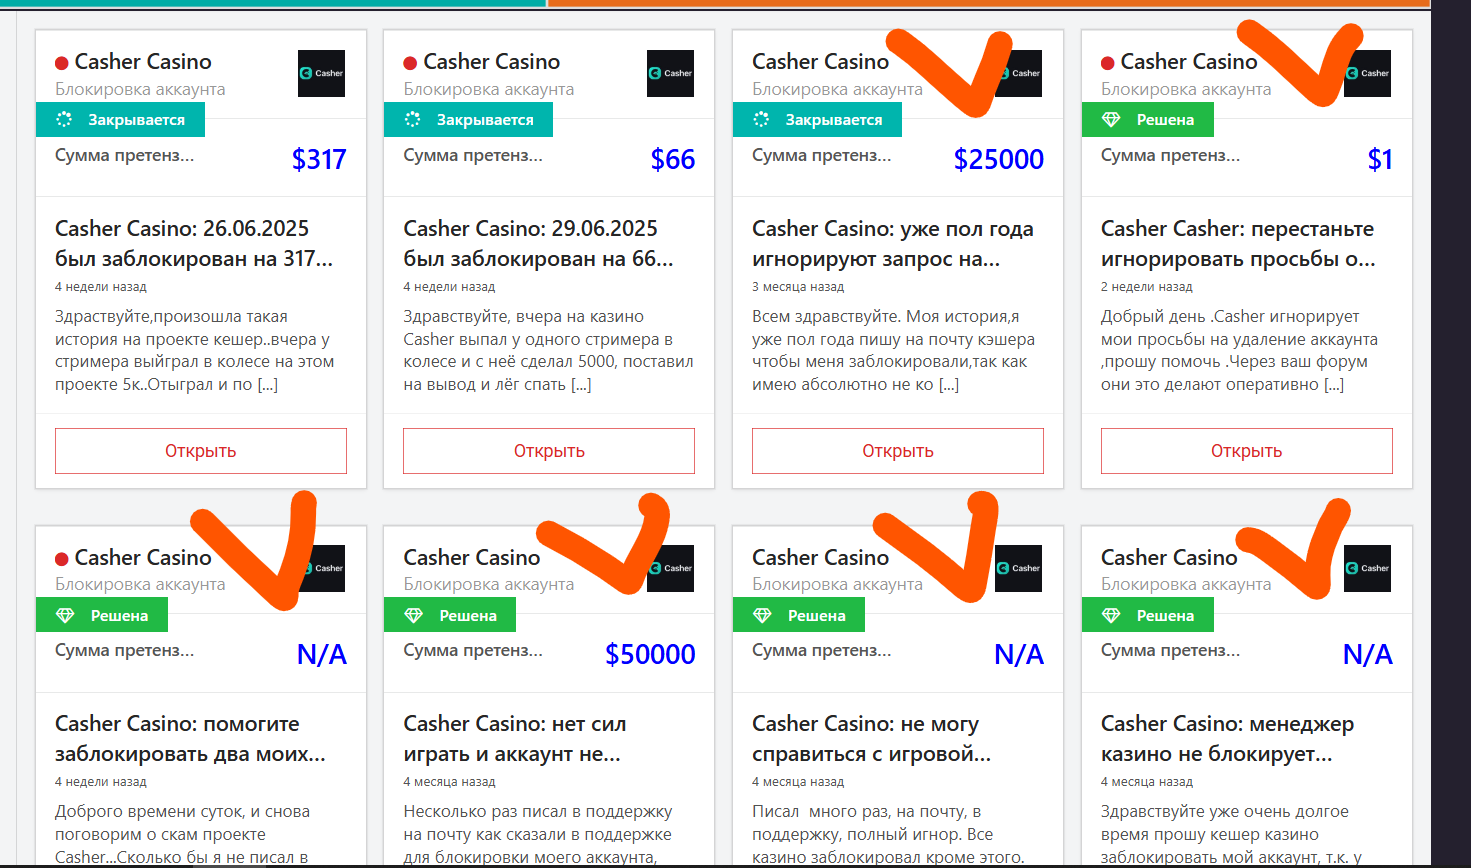The height and width of the screenshot is (868, 1471).
Task: Click the diamond icon on the $1 card's Решена badge
Action: coord(1110,120)
